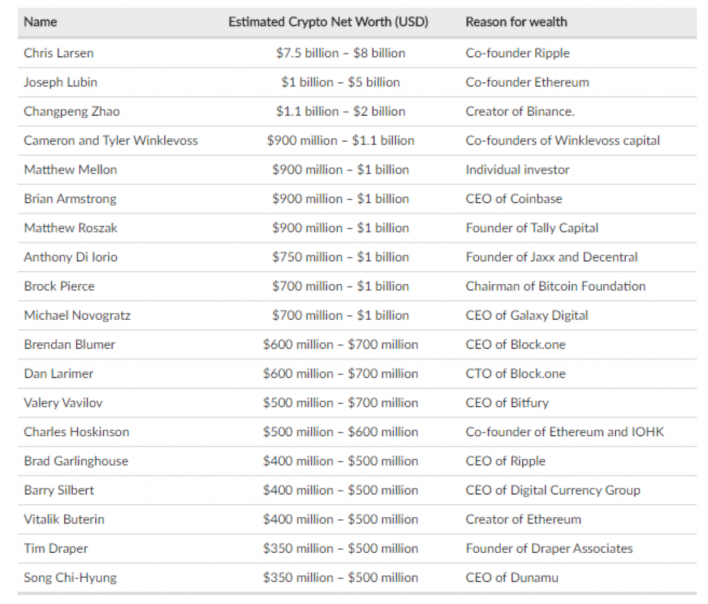The height and width of the screenshot is (604, 708).
Task: Select the Chris Larsen name cell
Action: [x=58, y=53]
